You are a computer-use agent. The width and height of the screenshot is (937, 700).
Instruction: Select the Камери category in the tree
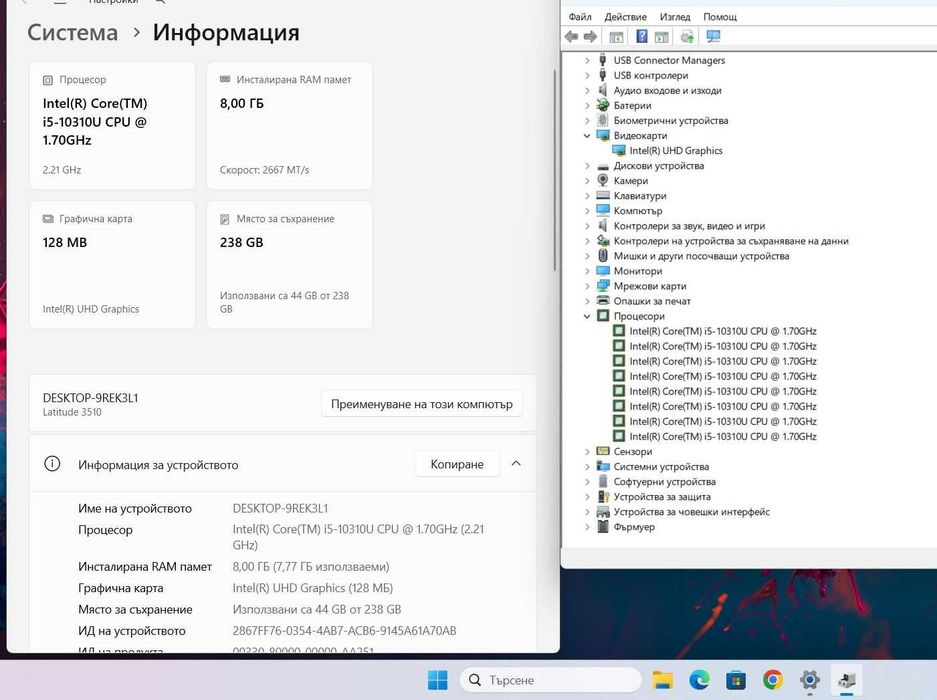(630, 181)
